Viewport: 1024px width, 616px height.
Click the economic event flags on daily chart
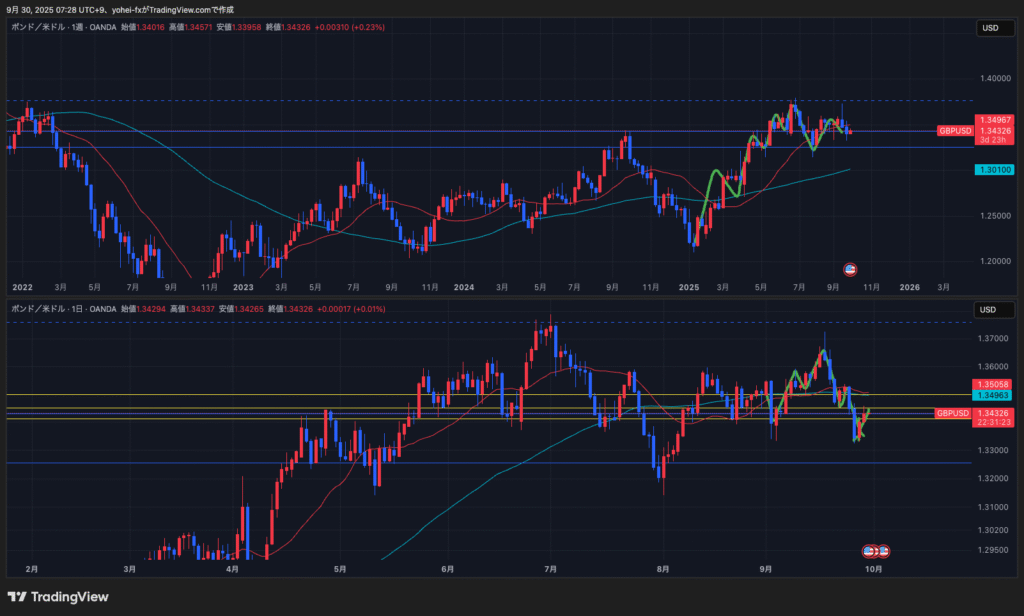tap(877, 551)
